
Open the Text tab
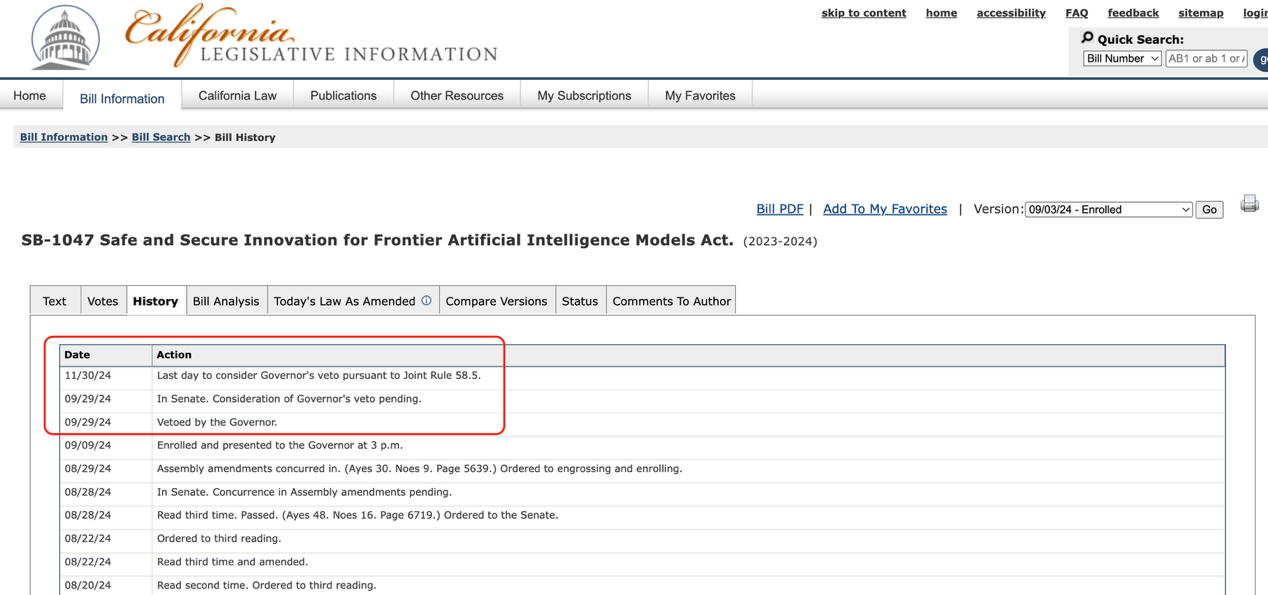click(x=54, y=301)
